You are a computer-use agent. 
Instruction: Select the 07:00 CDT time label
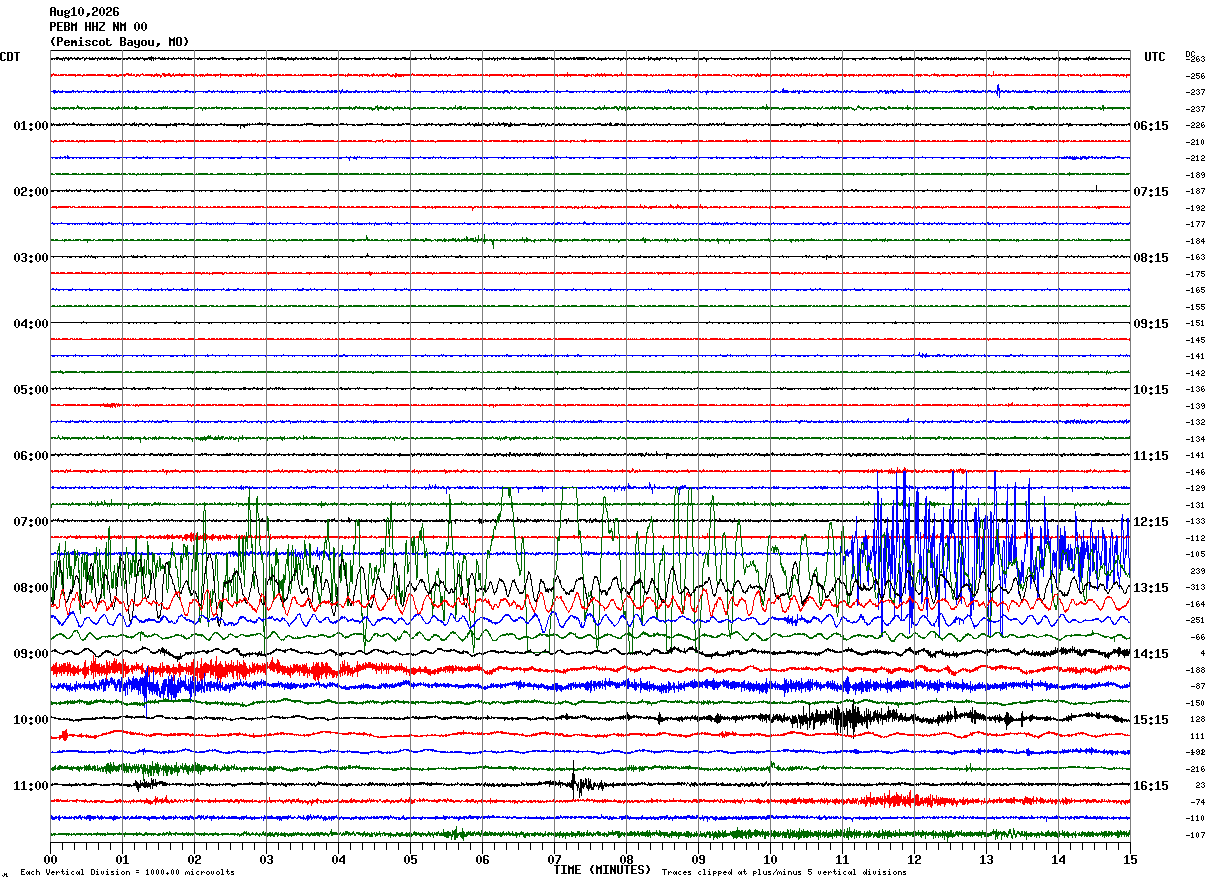(x=31, y=522)
